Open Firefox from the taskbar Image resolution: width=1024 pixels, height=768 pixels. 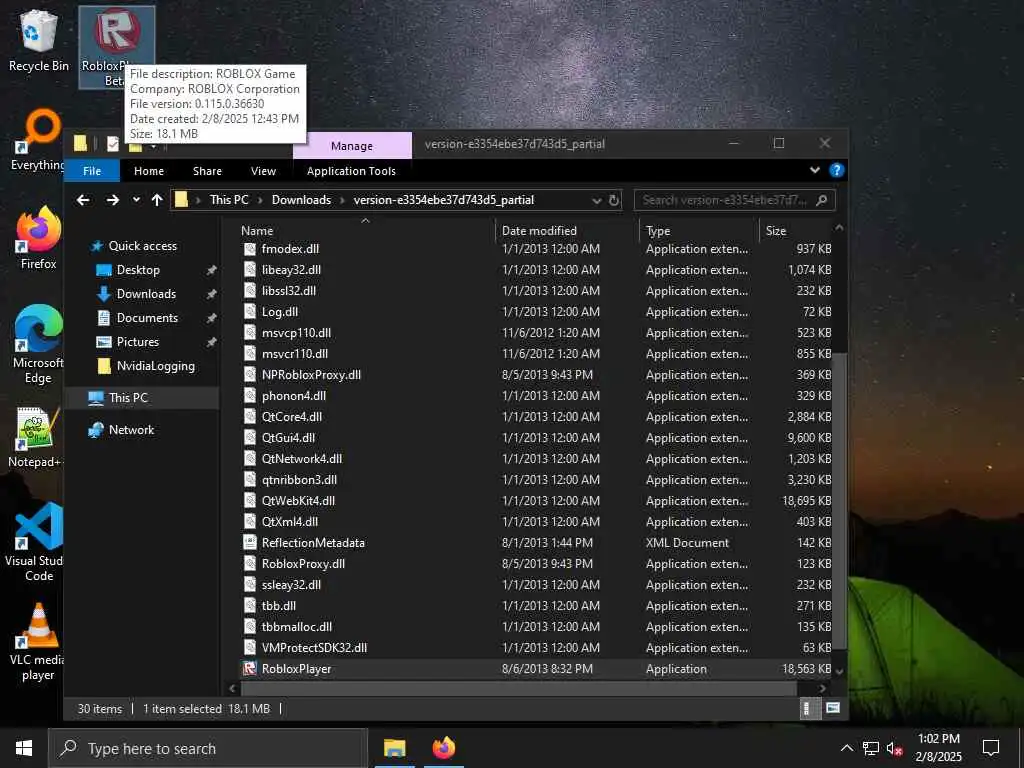tap(444, 748)
